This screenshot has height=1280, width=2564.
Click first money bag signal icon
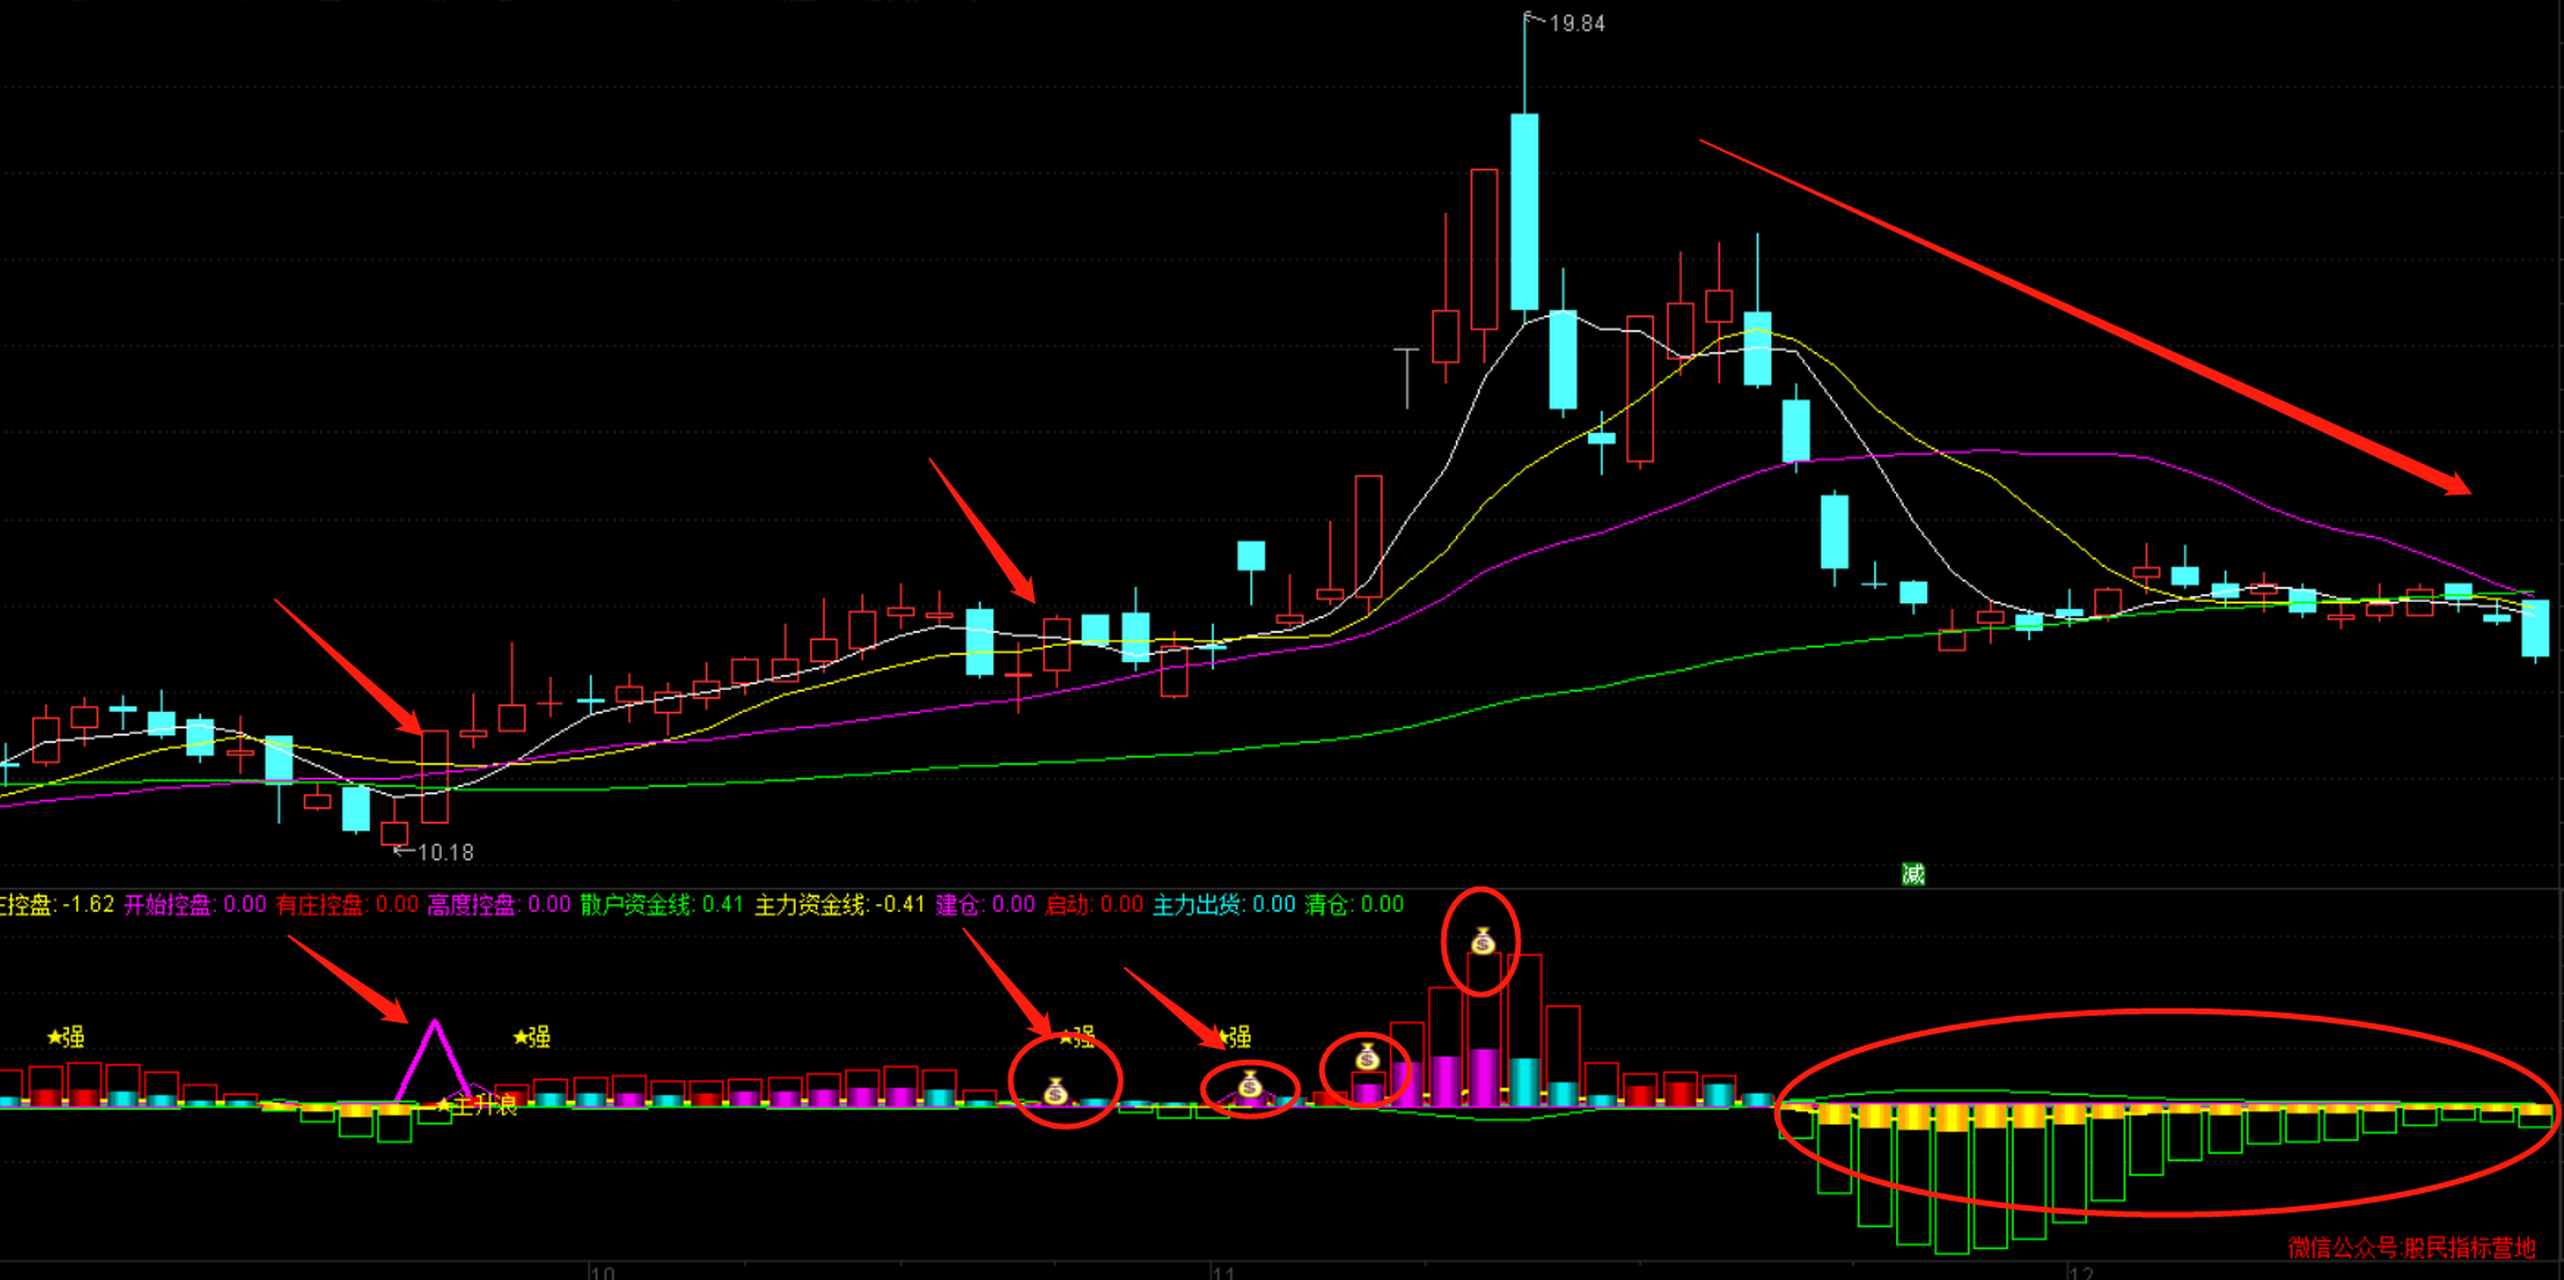coord(1056,1091)
